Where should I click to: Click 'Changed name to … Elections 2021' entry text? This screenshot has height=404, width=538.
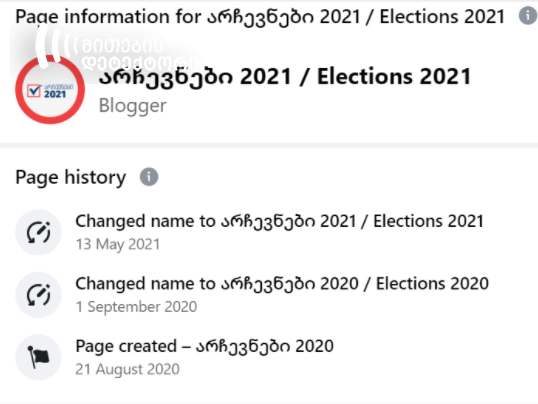(279, 221)
